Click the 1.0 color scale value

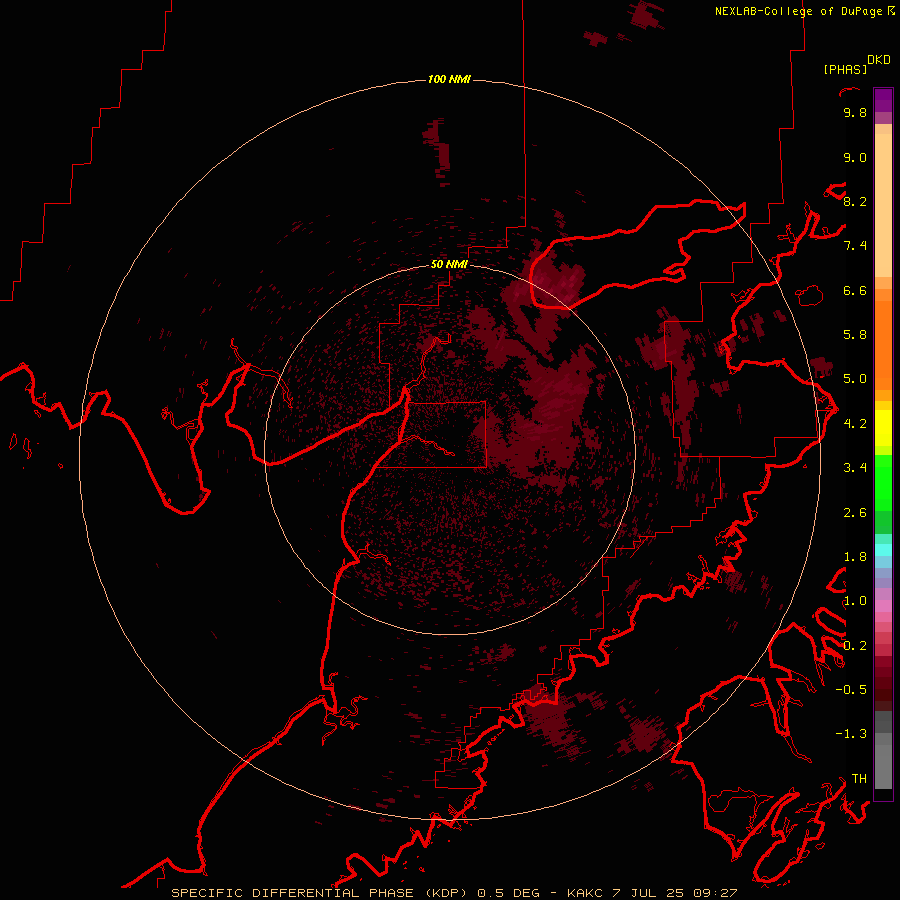(855, 601)
